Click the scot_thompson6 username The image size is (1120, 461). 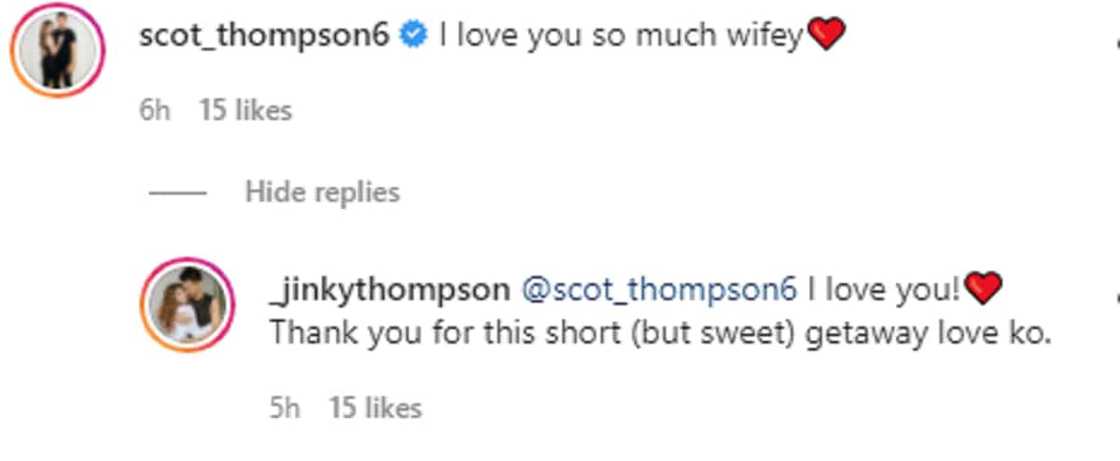tap(265, 37)
